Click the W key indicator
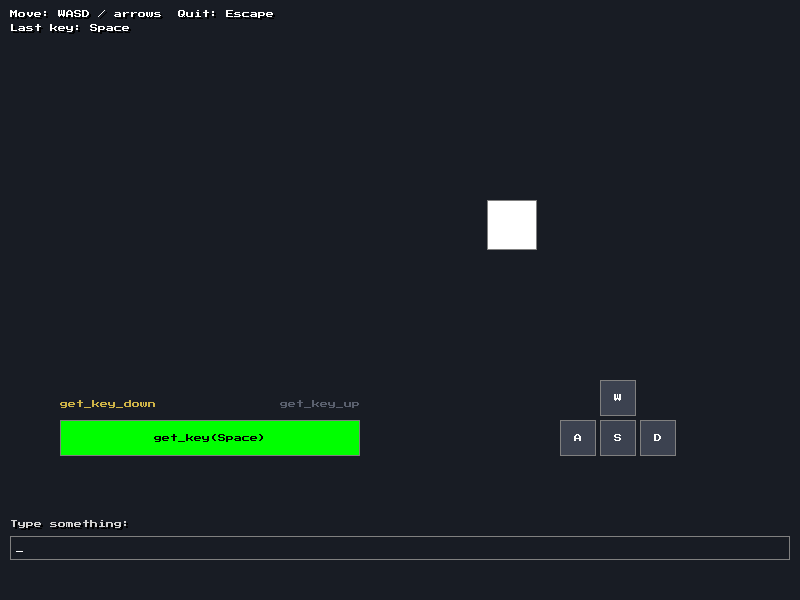Image resolution: width=800 pixels, height=600 pixels. tap(617, 398)
